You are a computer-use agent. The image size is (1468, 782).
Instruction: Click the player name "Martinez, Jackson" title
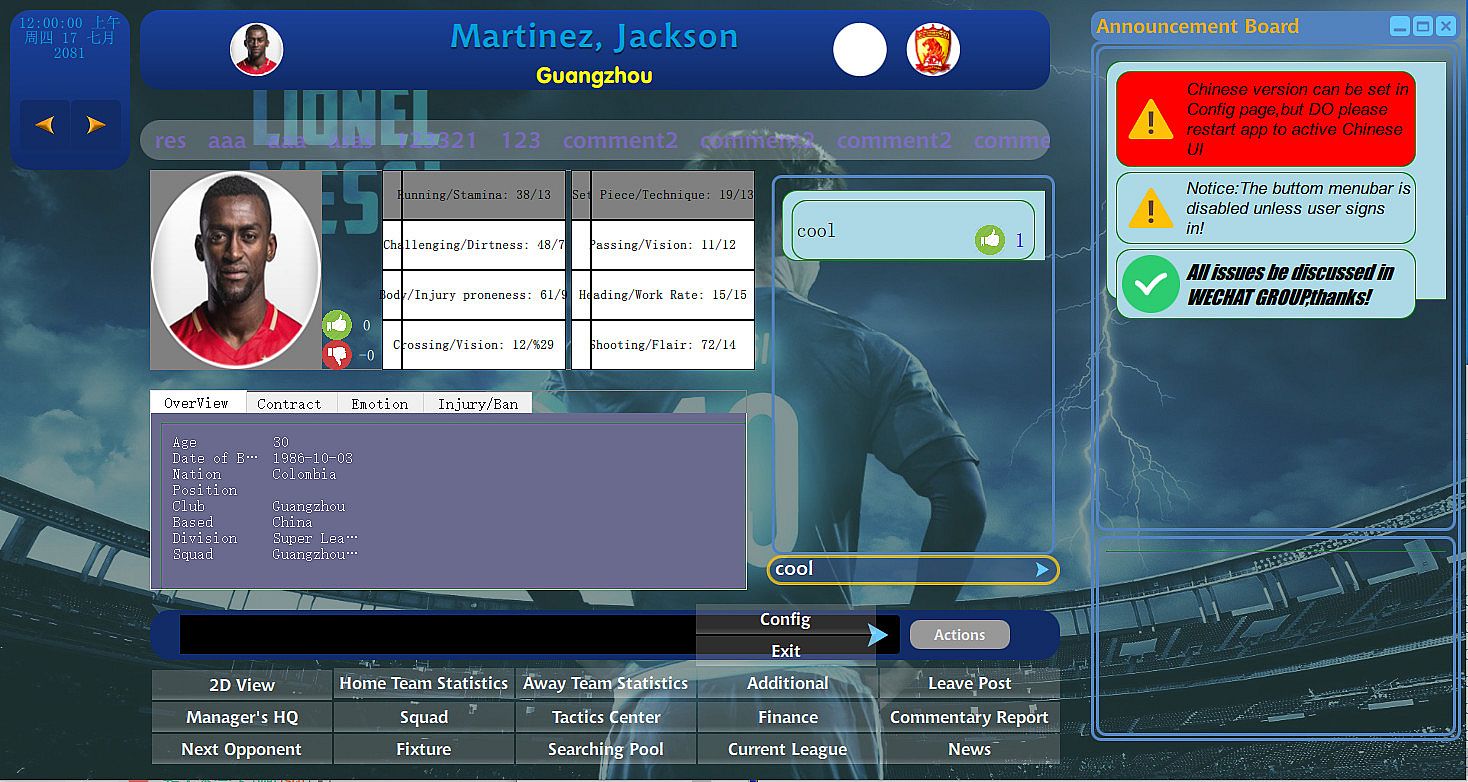point(594,37)
